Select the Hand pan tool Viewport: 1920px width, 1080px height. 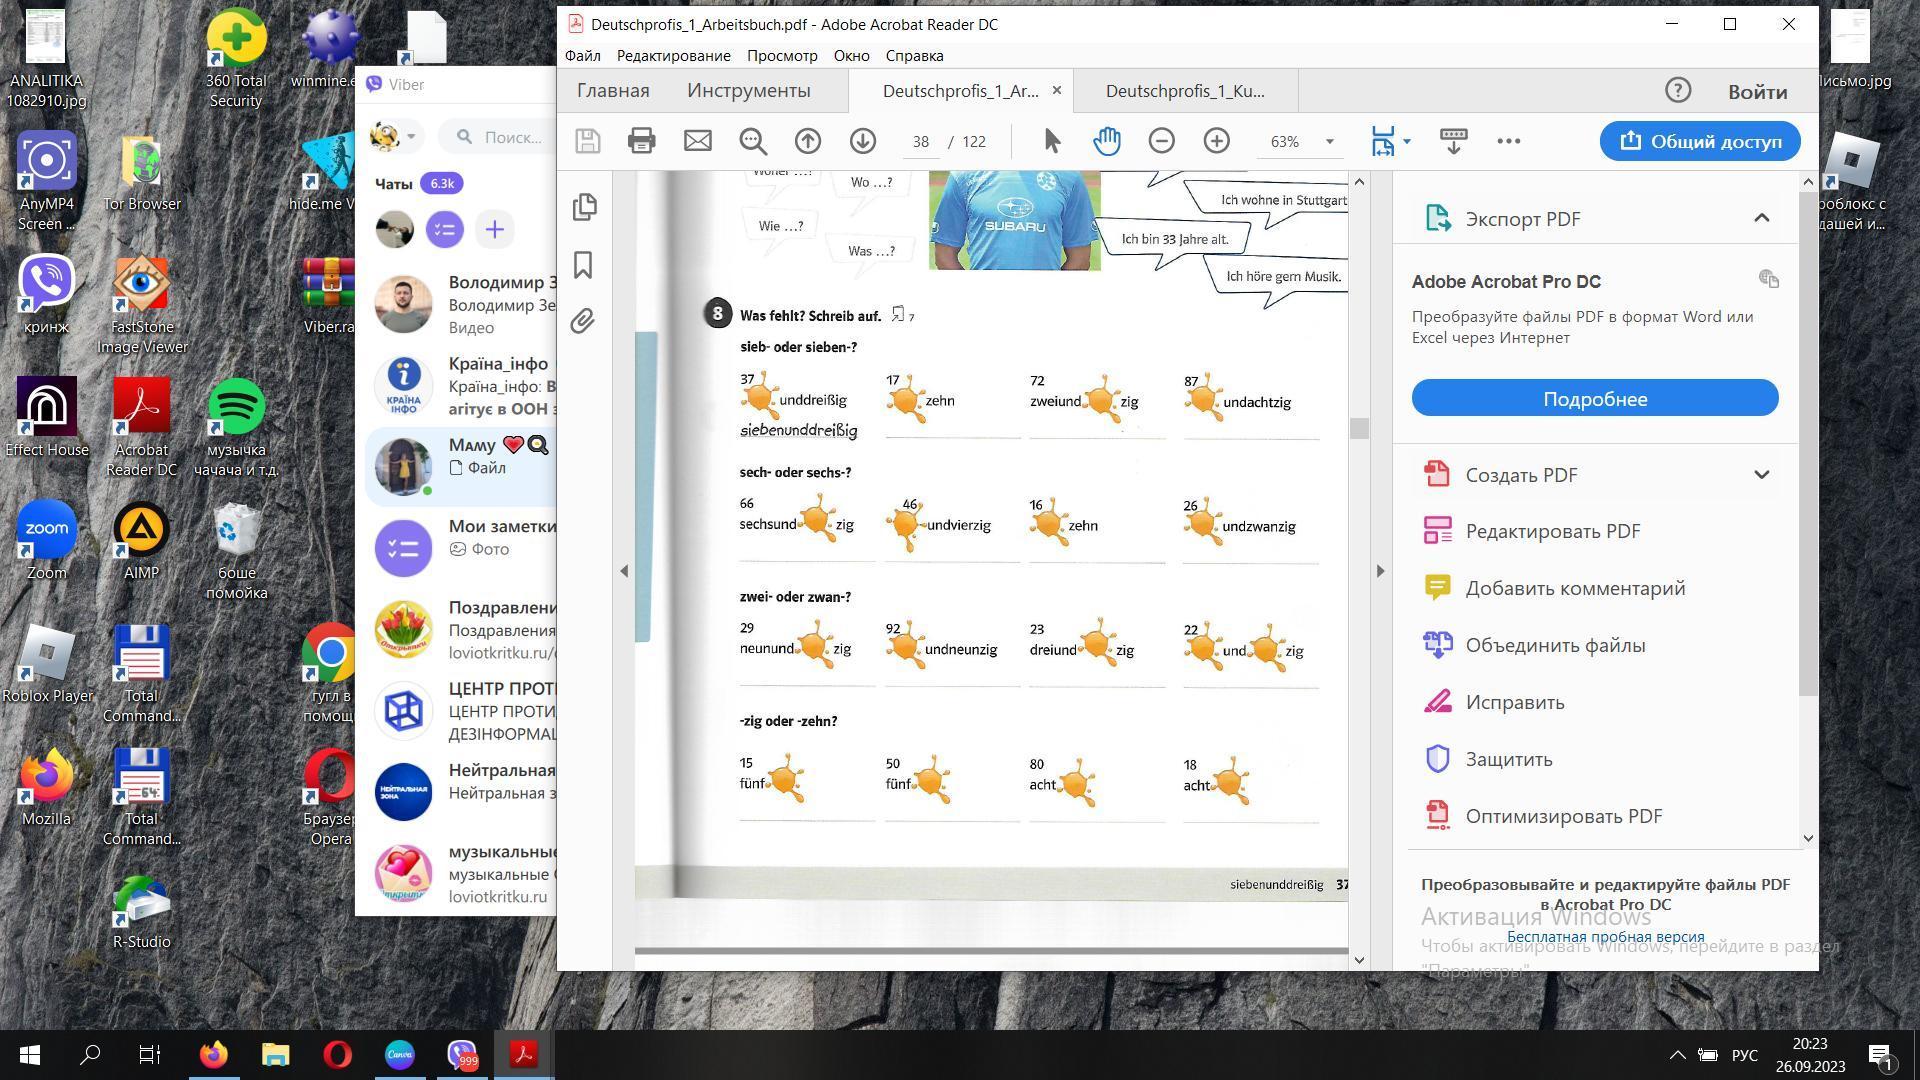coord(1106,141)
